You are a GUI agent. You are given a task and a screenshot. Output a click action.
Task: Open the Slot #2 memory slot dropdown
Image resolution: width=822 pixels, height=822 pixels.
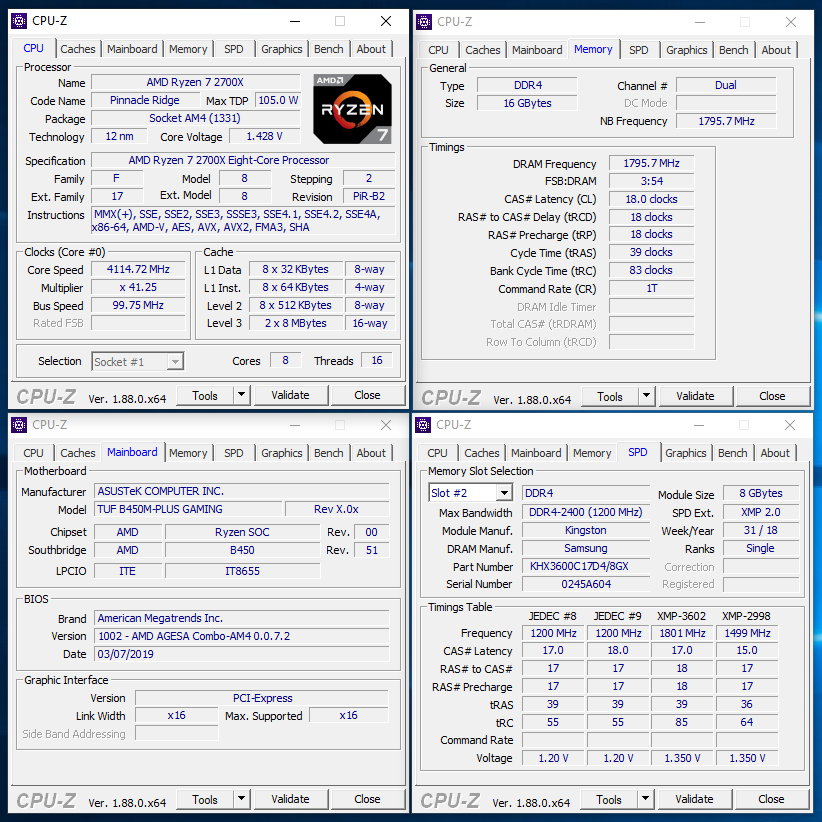504,493
